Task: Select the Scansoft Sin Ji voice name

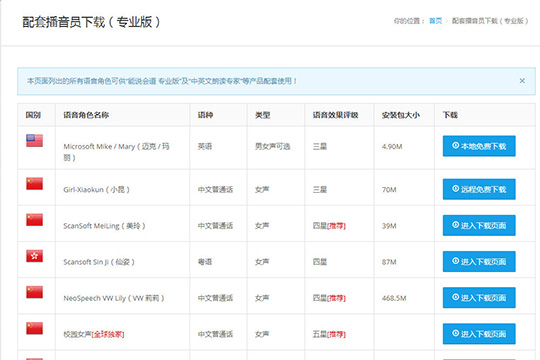Action: [99, 262]
